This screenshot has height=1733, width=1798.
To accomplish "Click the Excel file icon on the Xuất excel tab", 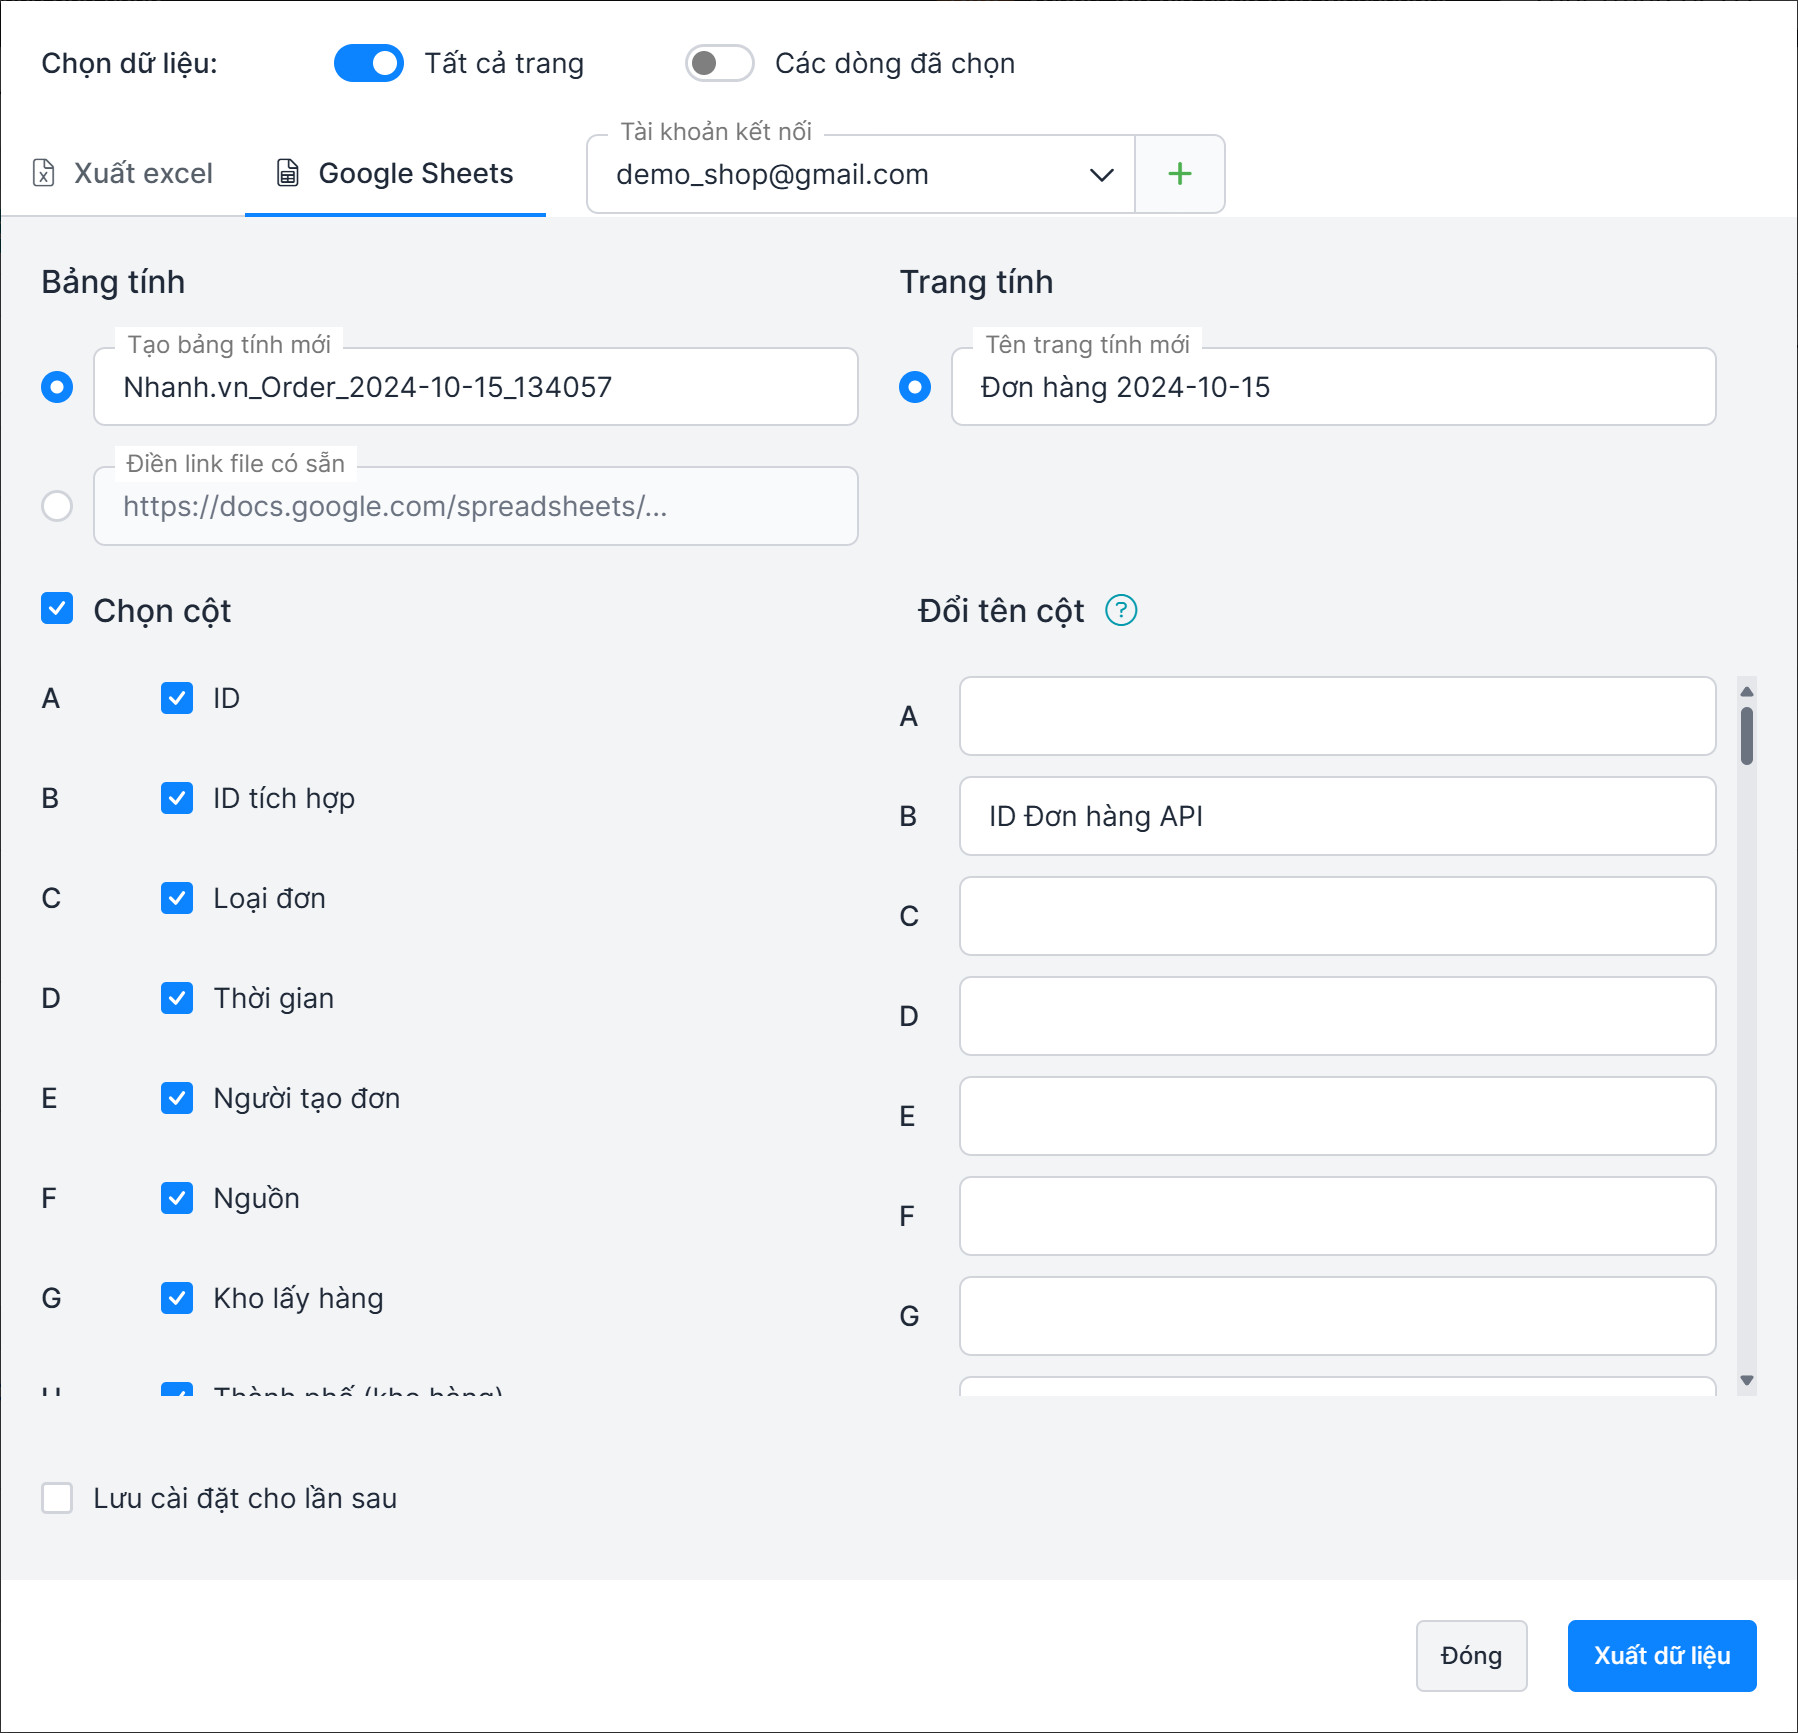I will [x=44, y=173].
